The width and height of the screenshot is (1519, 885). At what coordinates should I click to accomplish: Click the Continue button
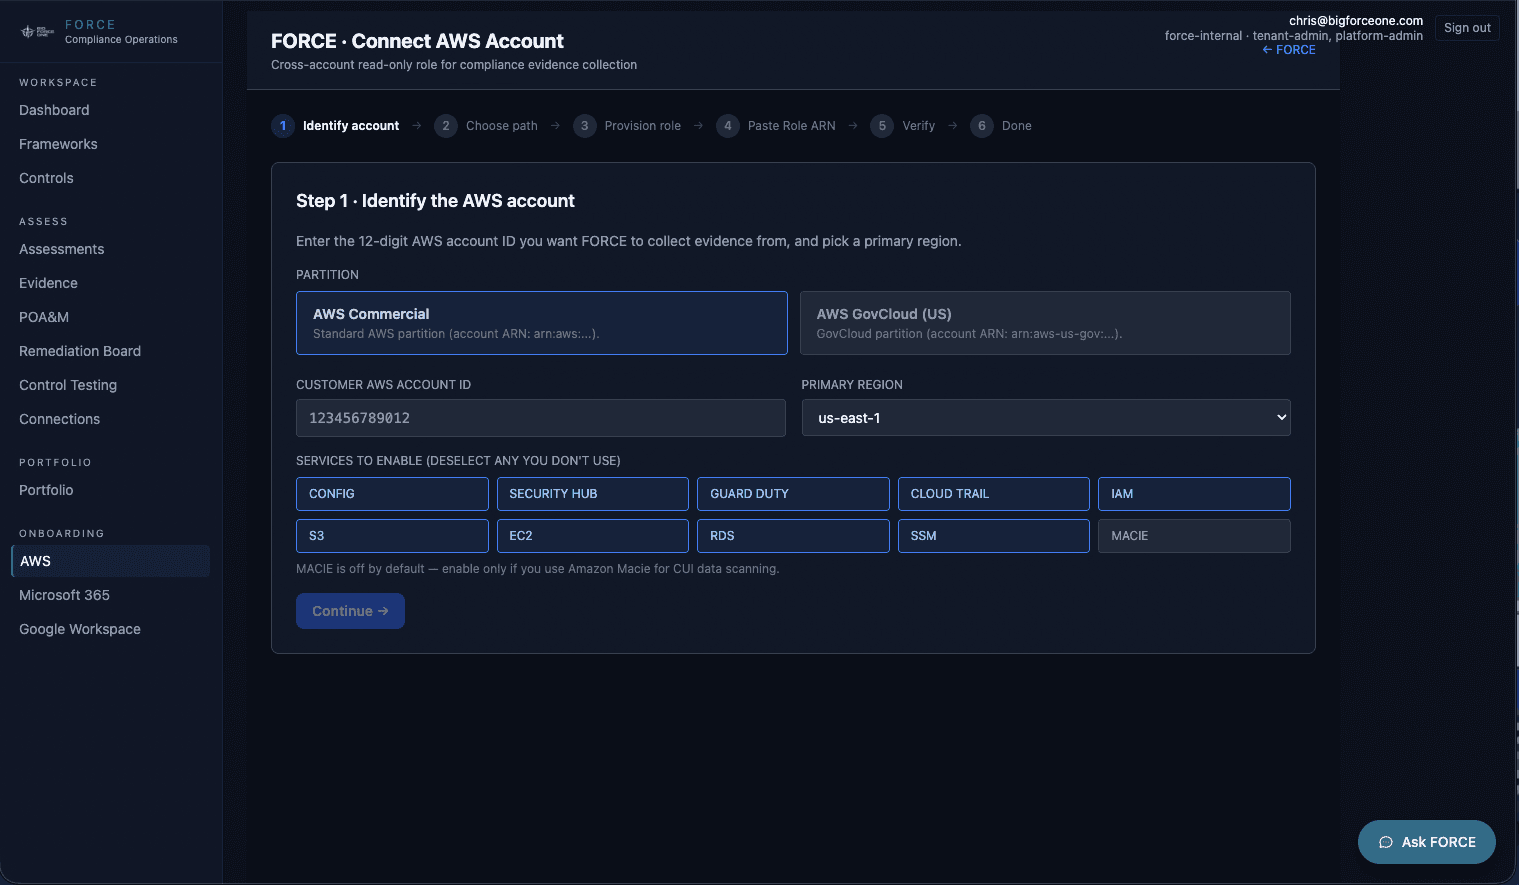[x=350, y=611]
